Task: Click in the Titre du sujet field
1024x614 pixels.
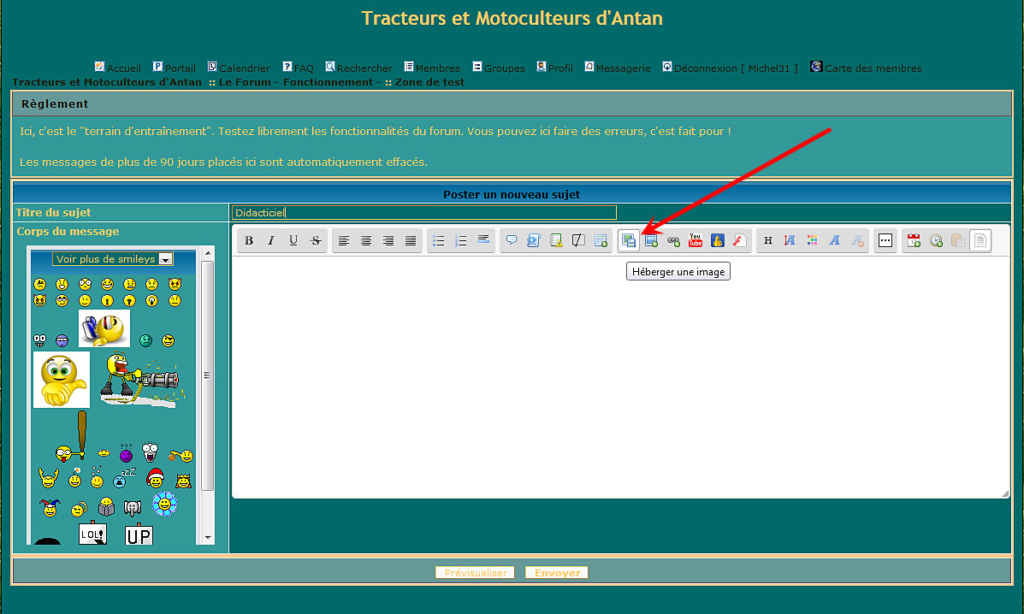Action: point(424,212)
